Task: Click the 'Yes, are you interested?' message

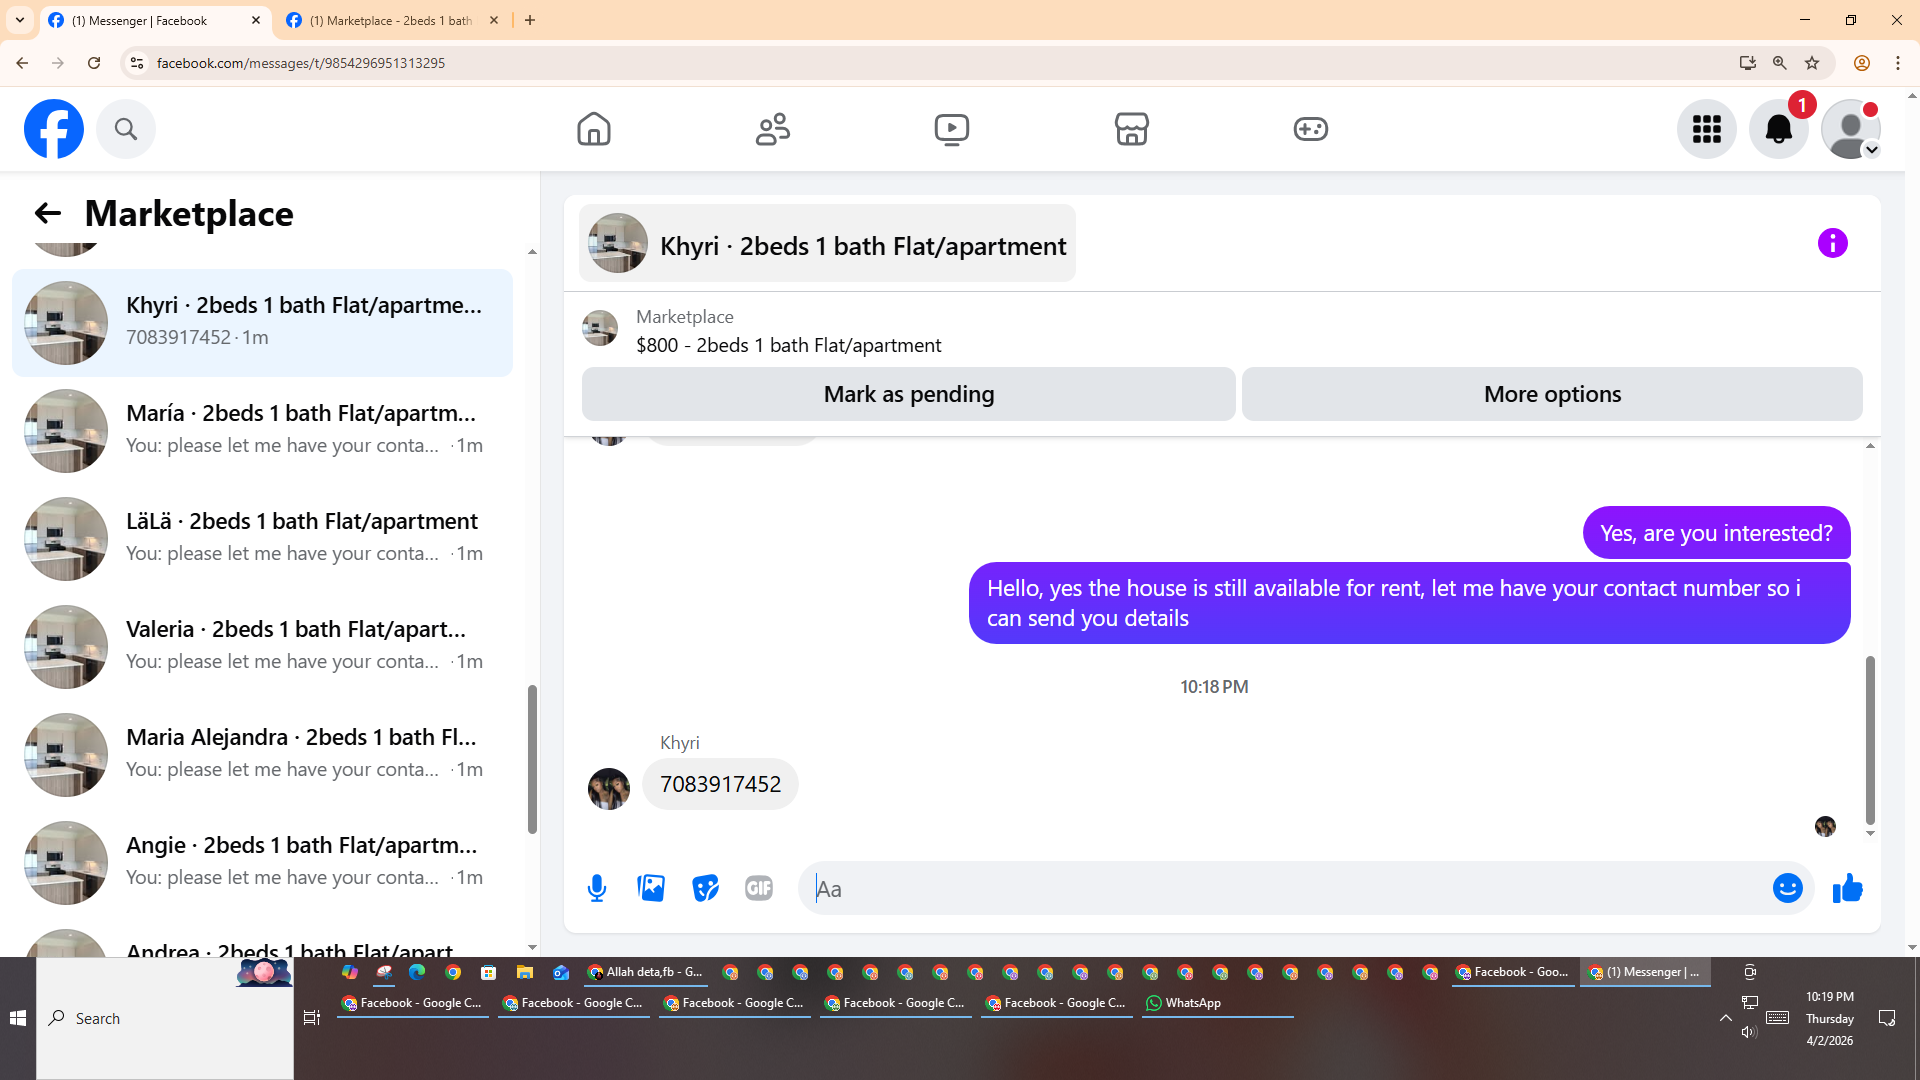Action: coord(1716,533)
